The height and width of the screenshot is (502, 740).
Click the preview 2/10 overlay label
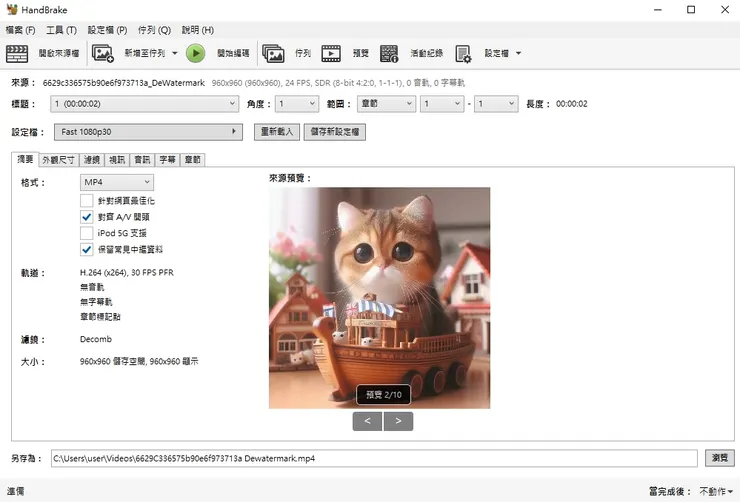point(383,395)
